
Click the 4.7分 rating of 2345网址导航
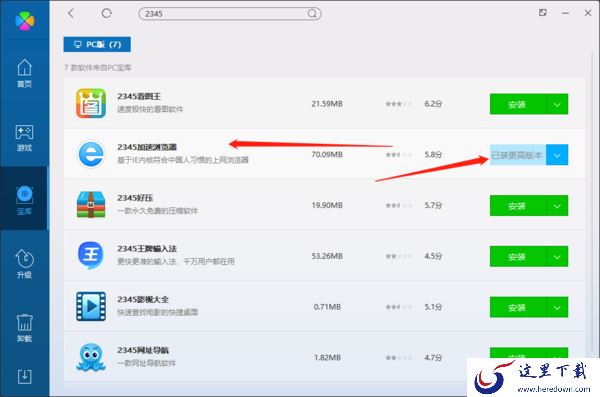[x=433, y=358]
